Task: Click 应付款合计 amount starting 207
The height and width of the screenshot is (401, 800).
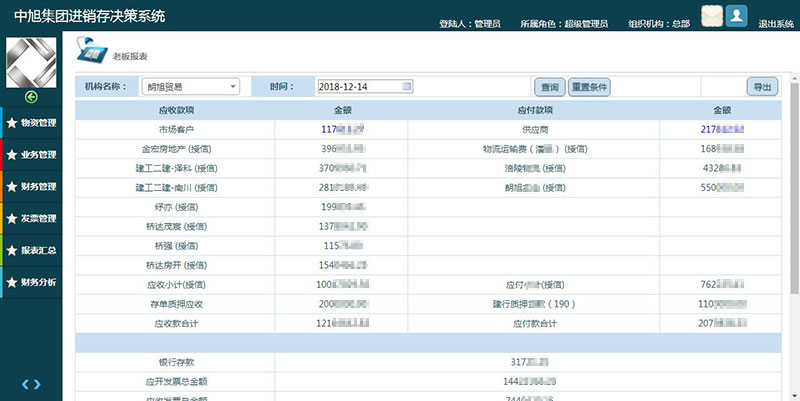Action: [722, 323]
